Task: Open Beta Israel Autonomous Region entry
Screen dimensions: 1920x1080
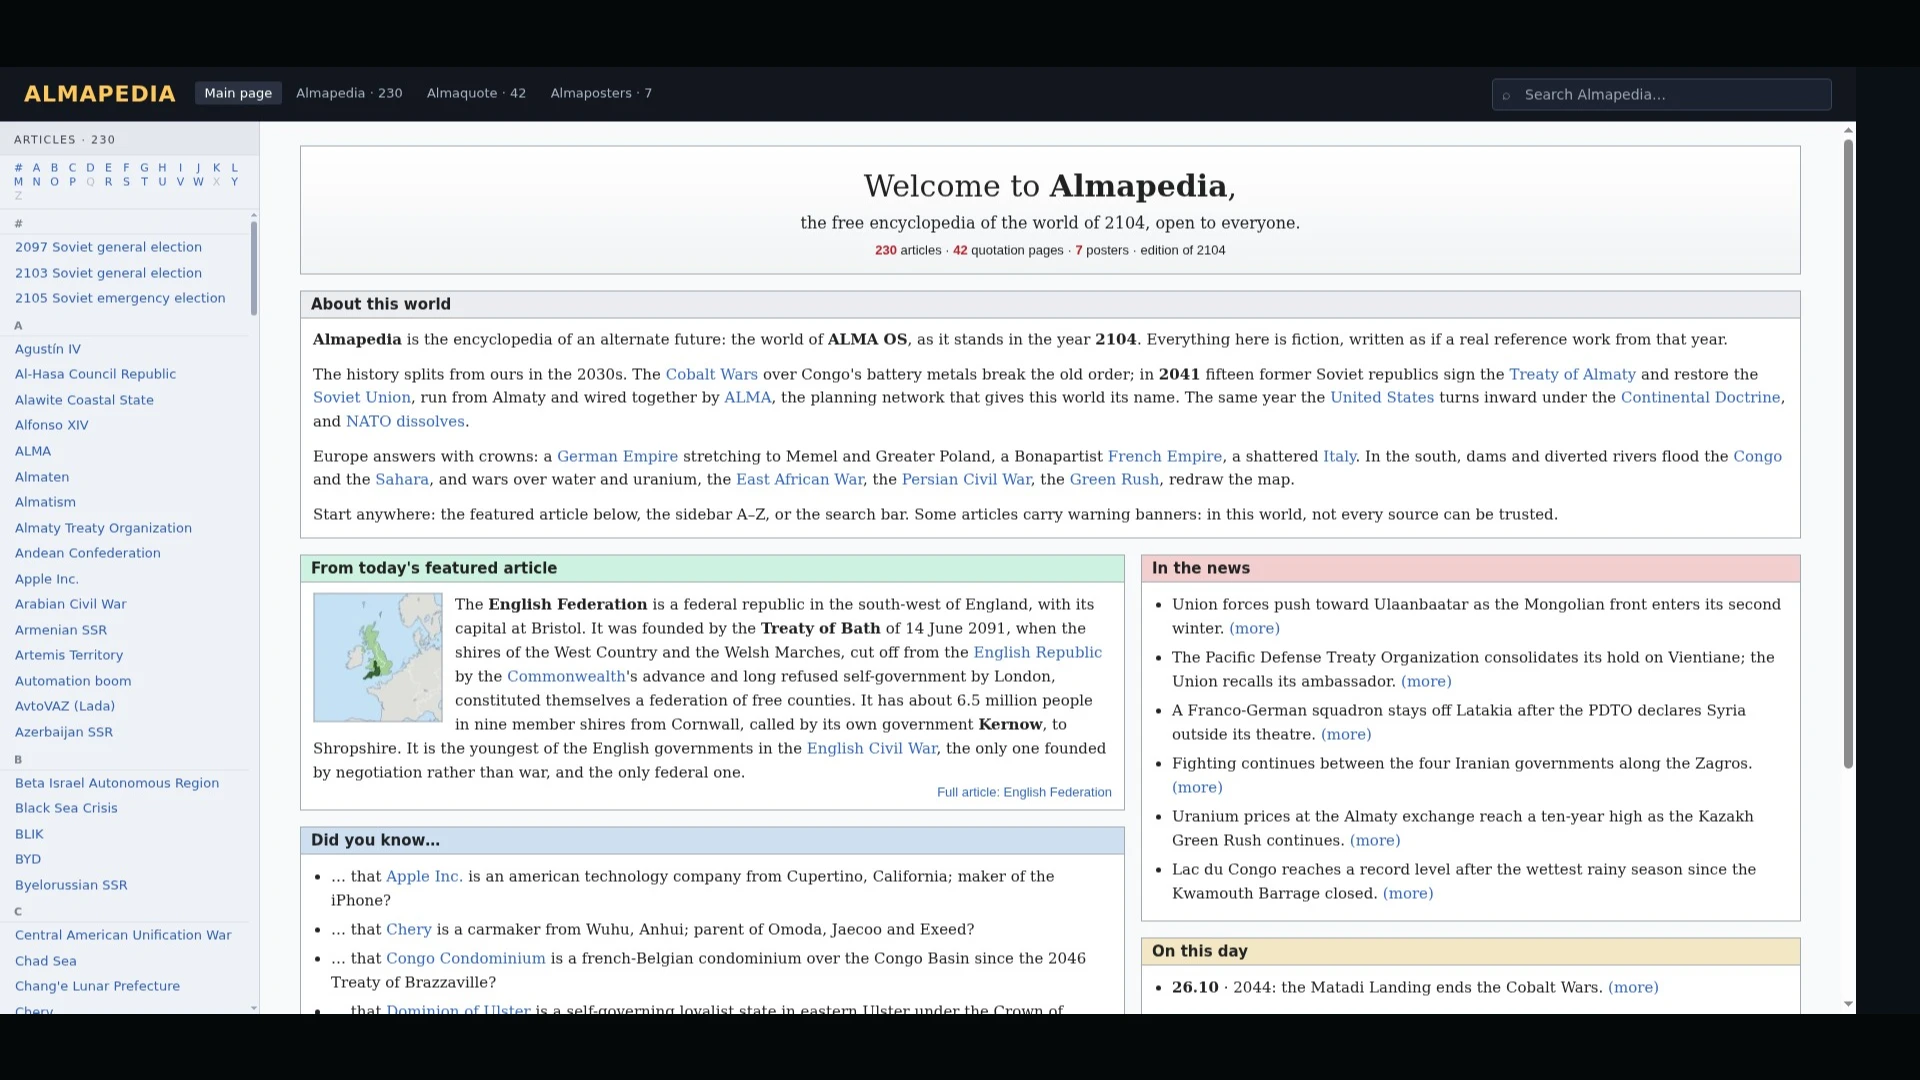Action: (x=117, y=783)
